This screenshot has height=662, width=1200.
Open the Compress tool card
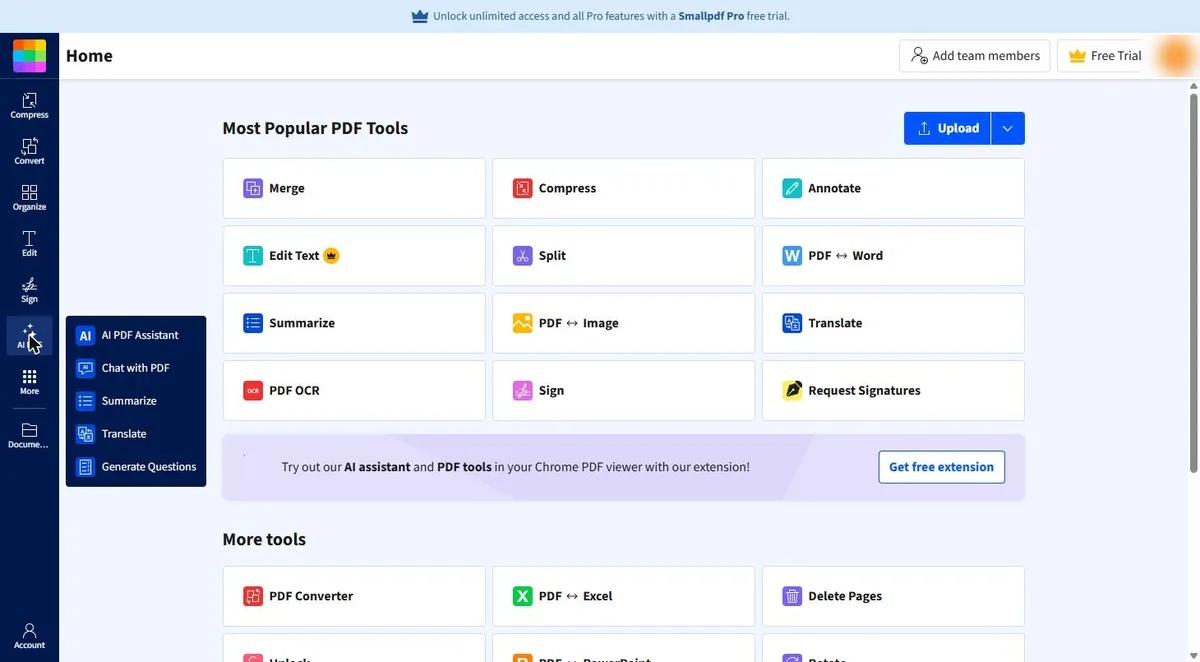pos(623,188)
